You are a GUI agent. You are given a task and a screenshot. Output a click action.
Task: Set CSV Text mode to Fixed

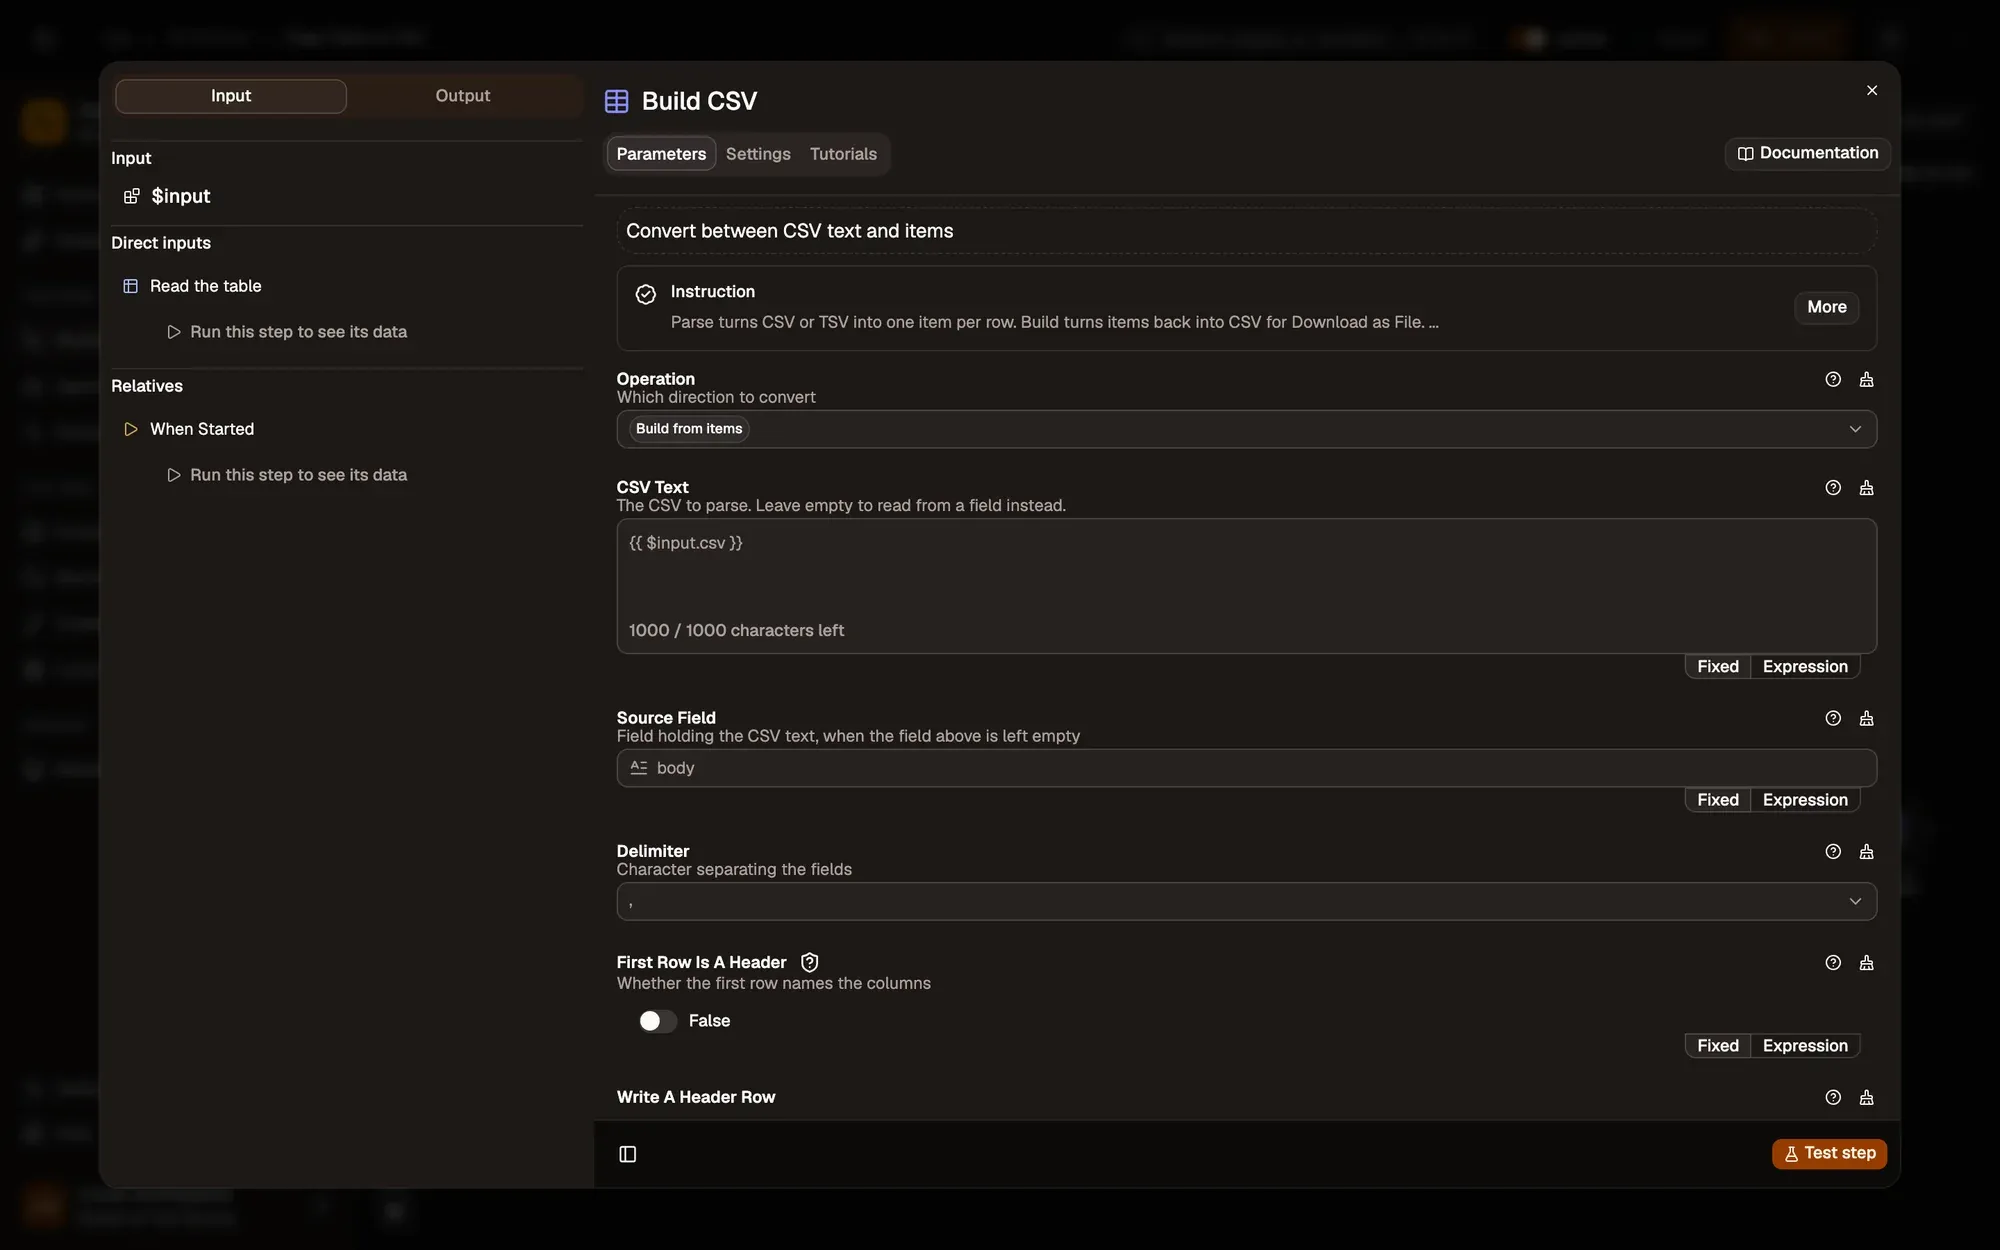[x=1718, y=667]
